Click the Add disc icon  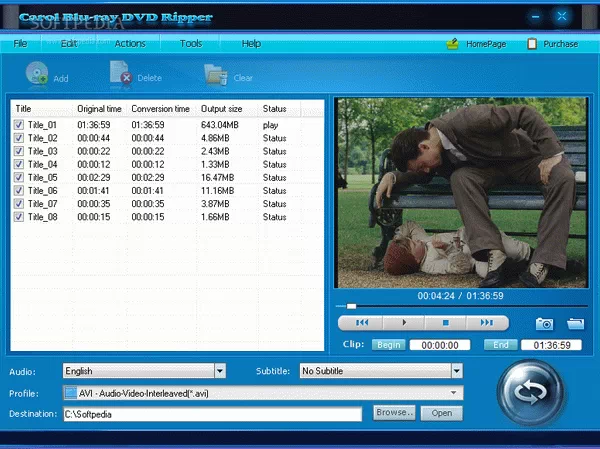pyautogui.click(x=37, y=73)
